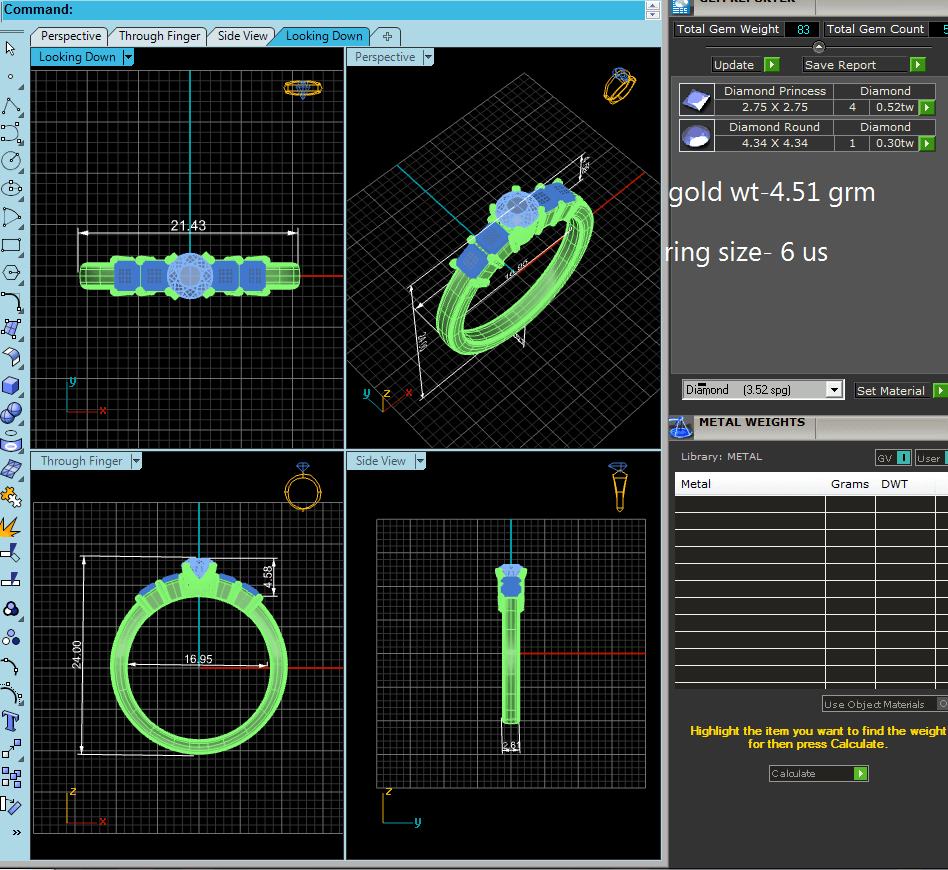Click the gem reporter slider handle
Image resolution: width=948 pixels, height=870 pixels.
[x=819, y=47]
